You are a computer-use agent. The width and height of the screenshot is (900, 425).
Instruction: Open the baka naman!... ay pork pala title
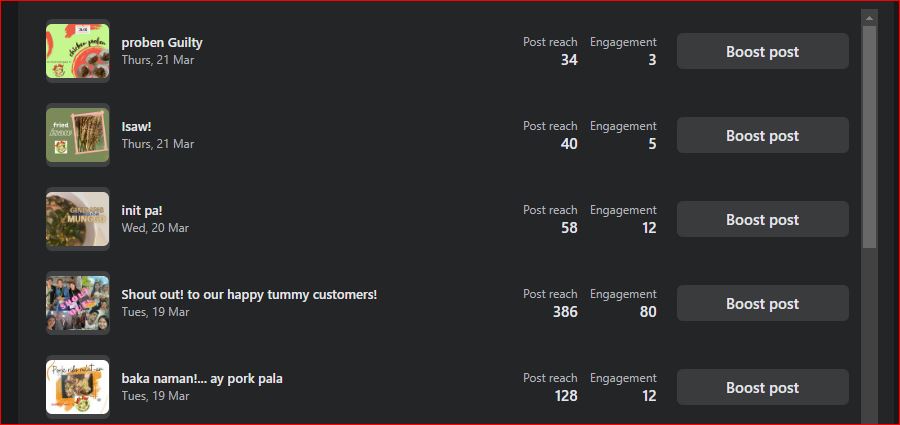[202, 379]
